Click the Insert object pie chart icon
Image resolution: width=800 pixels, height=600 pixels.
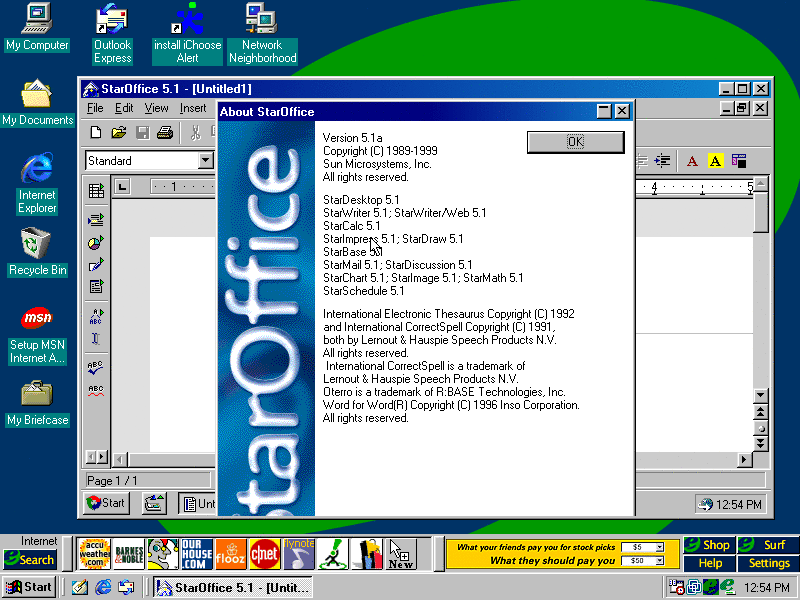[x=96, y=242]
